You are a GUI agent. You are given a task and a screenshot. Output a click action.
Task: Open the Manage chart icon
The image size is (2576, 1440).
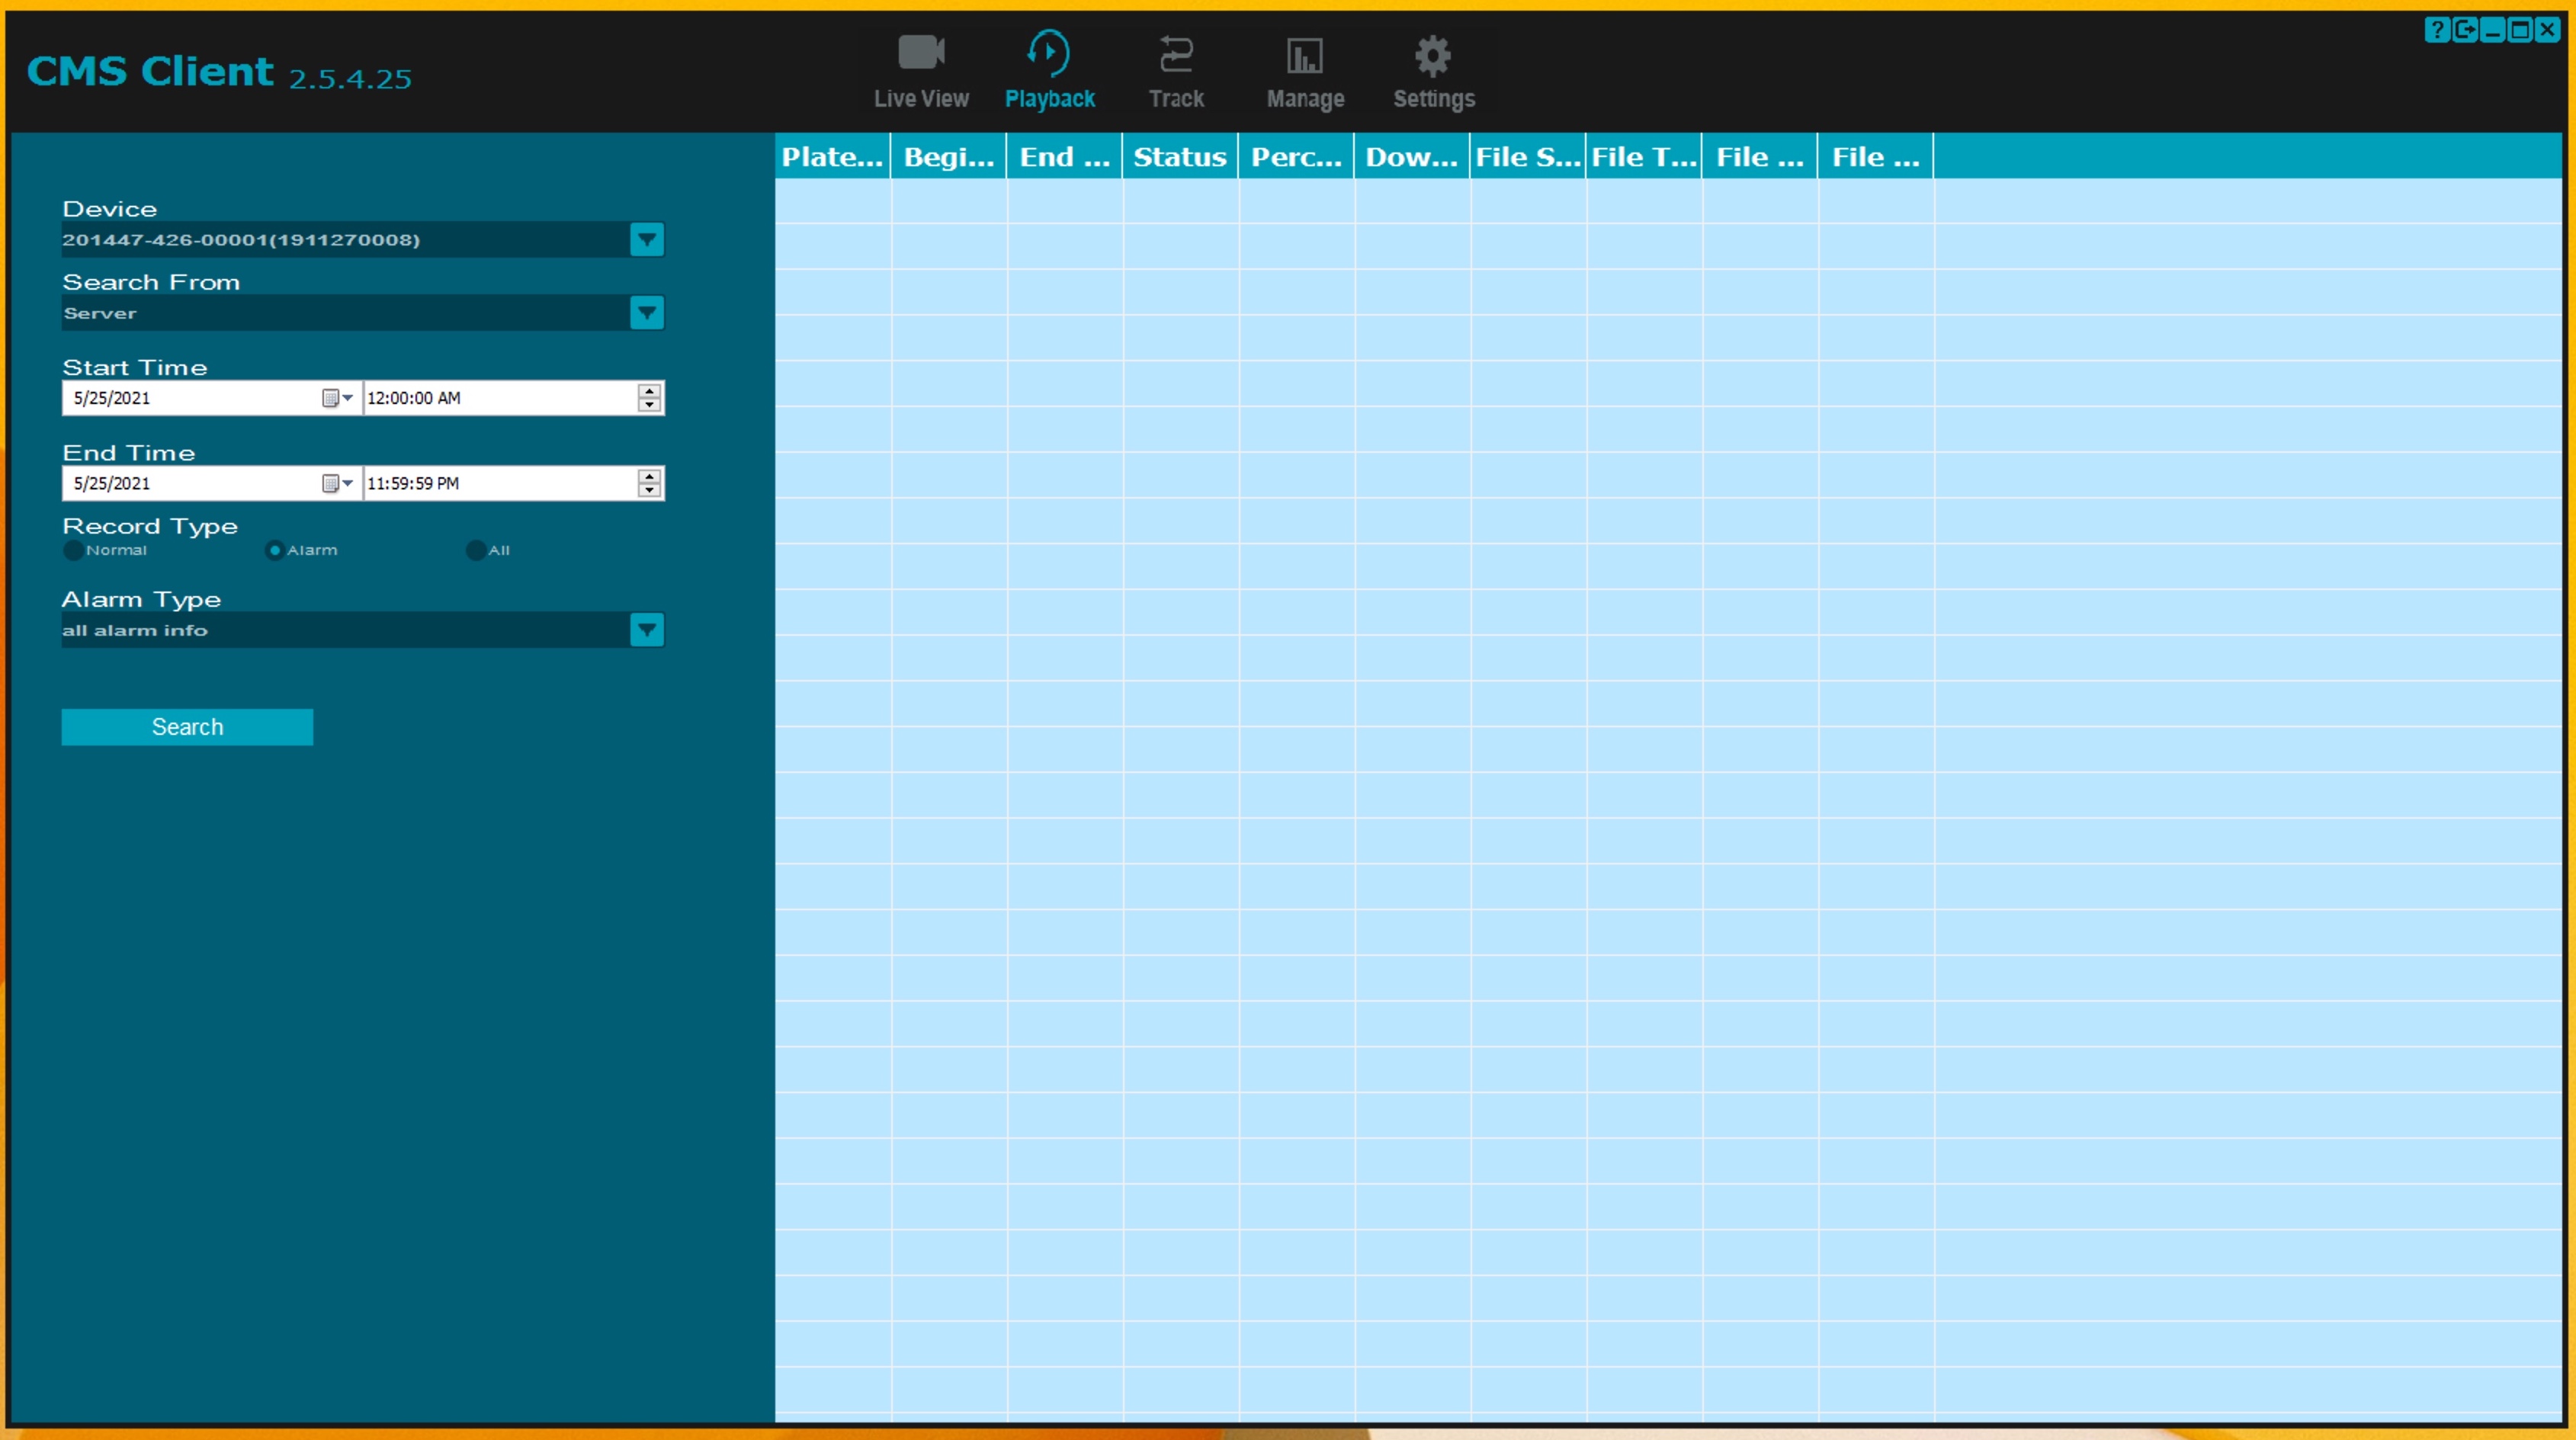point(1304,56)
